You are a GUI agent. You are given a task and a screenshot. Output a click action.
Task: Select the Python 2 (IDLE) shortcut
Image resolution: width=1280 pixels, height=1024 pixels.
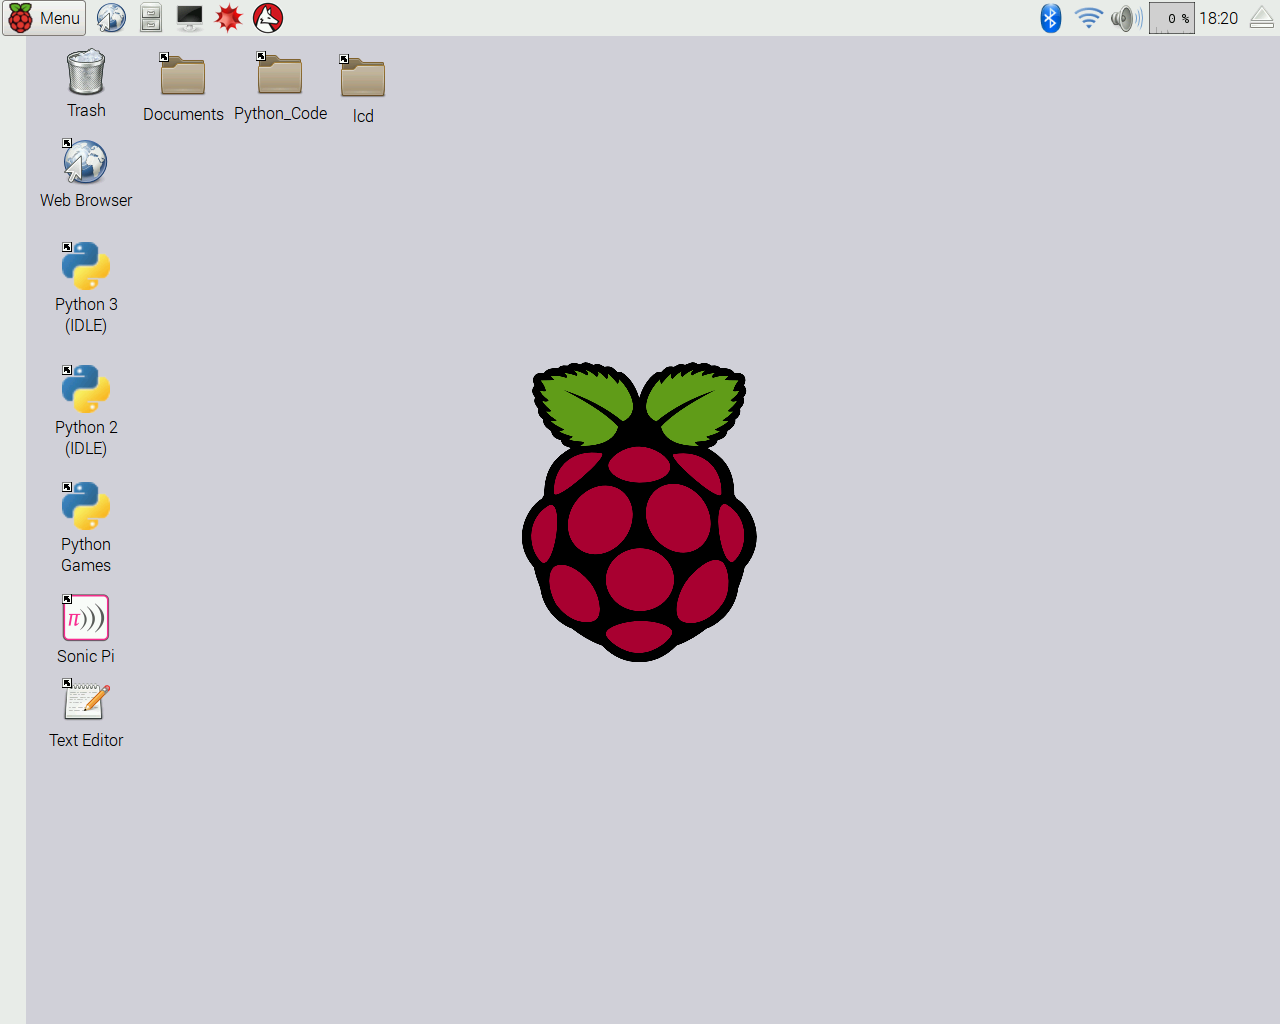(86, 411)
